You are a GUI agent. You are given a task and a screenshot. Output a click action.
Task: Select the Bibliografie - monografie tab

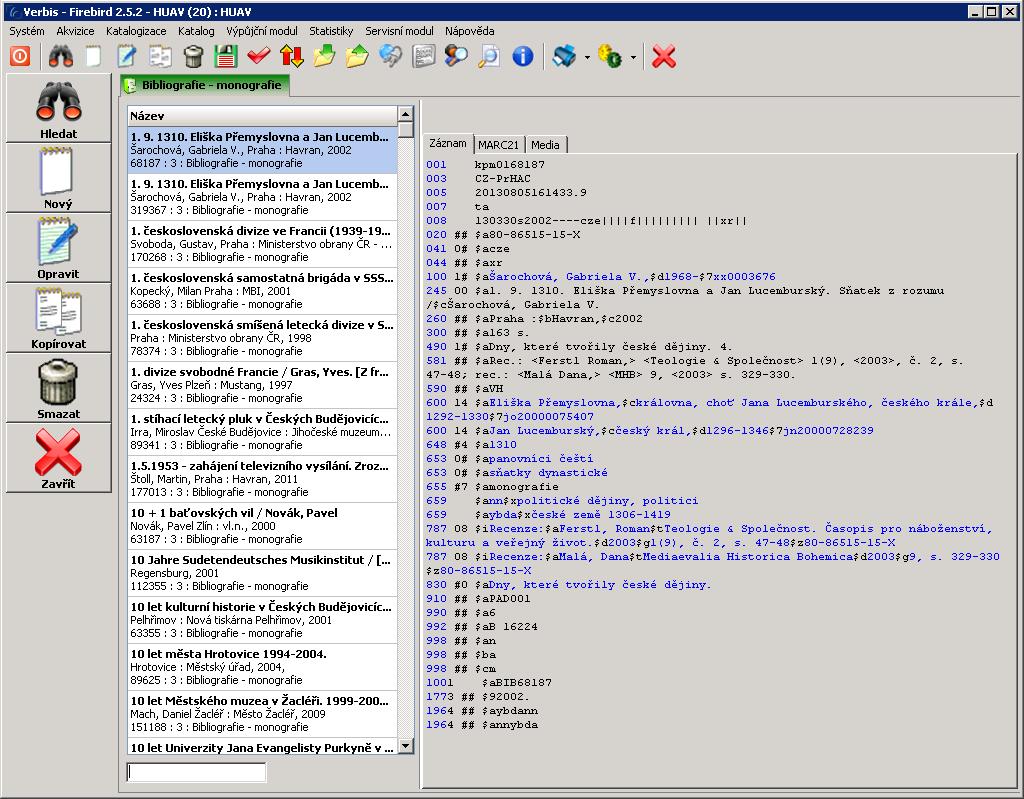(x=204, y=85)
